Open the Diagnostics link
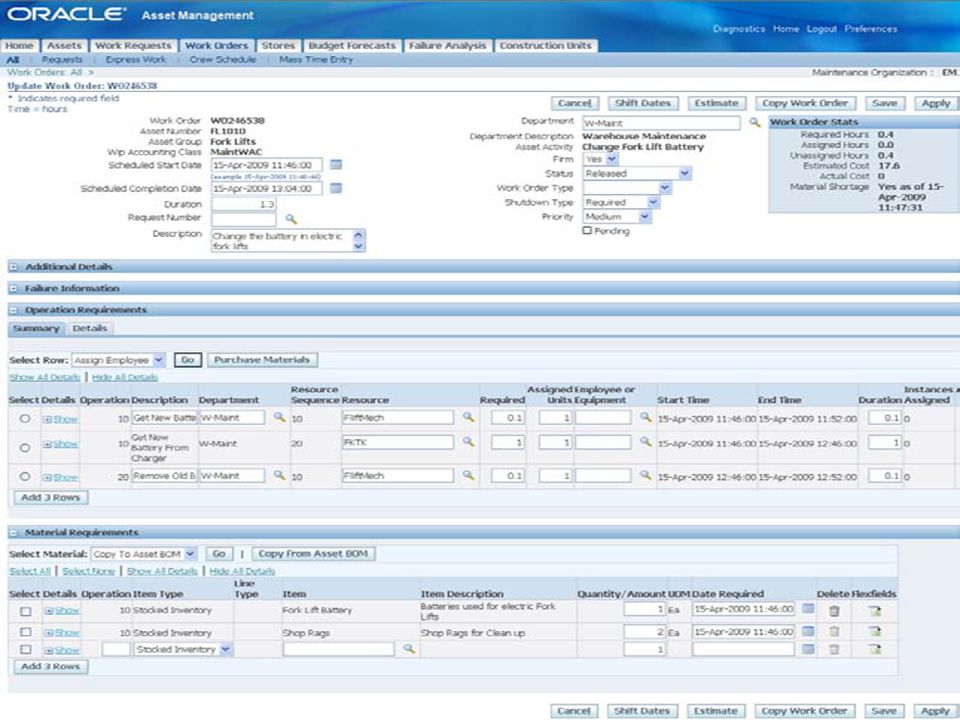Viewport: 960px width, 720px height. point(739,29)
